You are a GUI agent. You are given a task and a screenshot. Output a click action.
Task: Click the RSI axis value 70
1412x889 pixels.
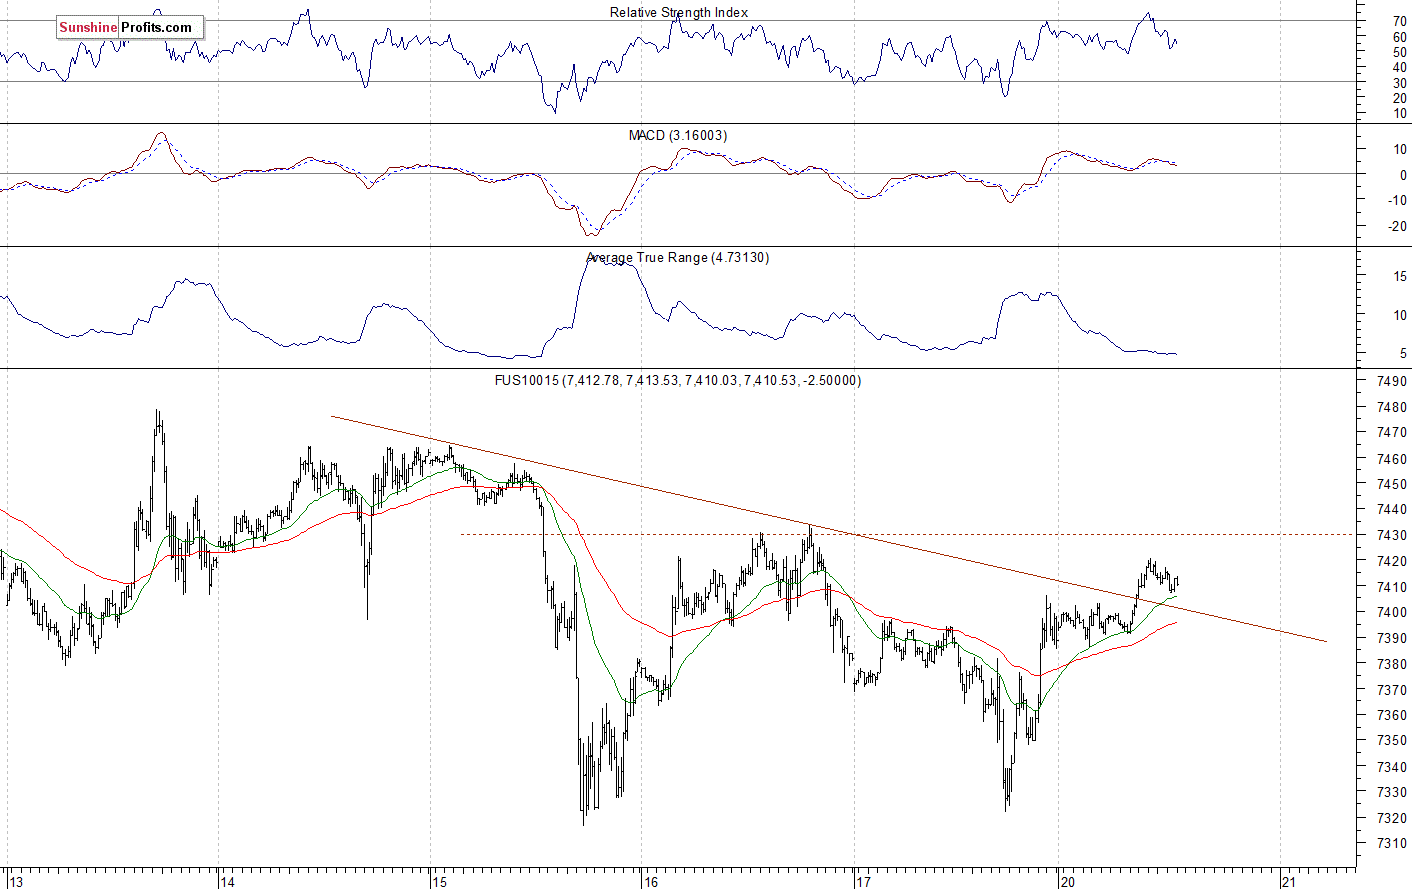coord(1399,21)
